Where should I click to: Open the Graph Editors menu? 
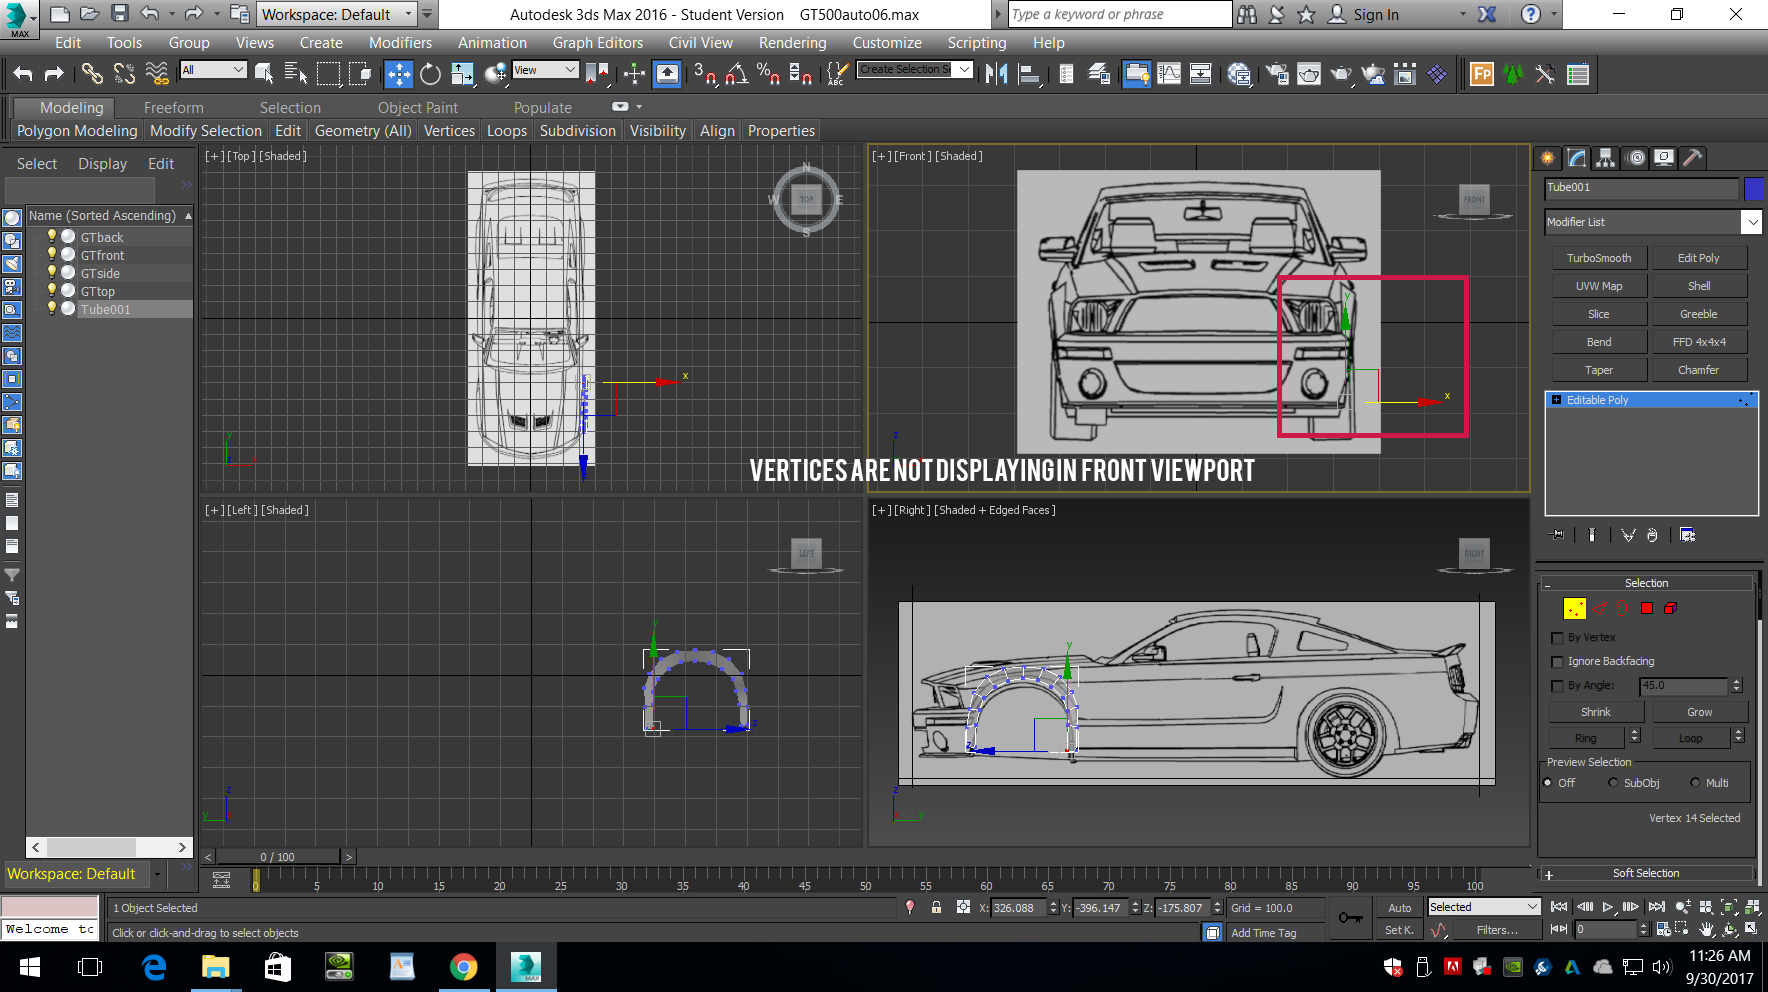pos(598,43)
